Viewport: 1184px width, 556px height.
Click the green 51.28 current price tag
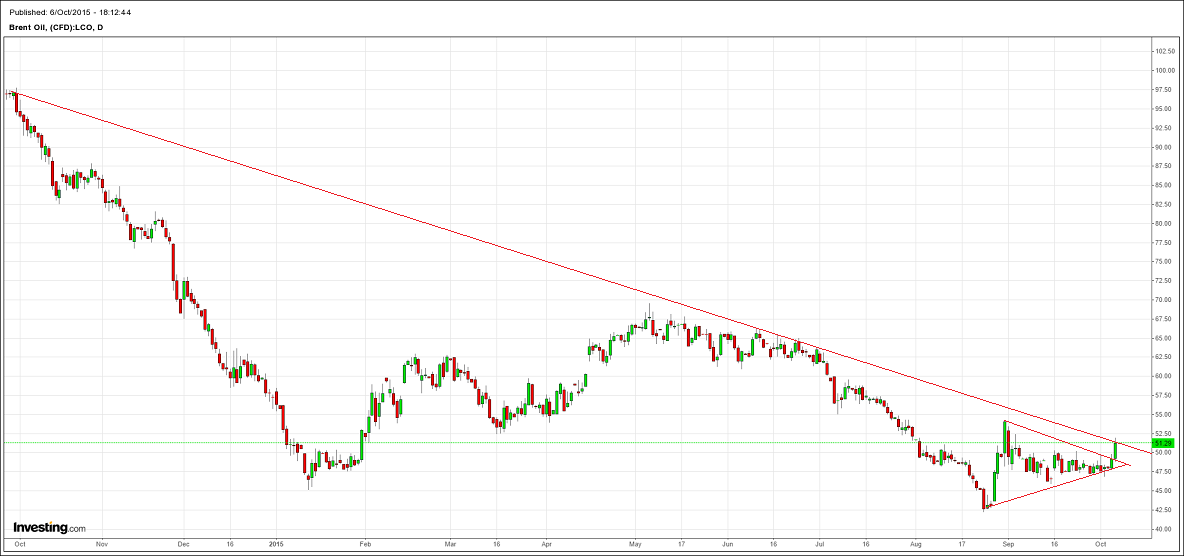1163,442
